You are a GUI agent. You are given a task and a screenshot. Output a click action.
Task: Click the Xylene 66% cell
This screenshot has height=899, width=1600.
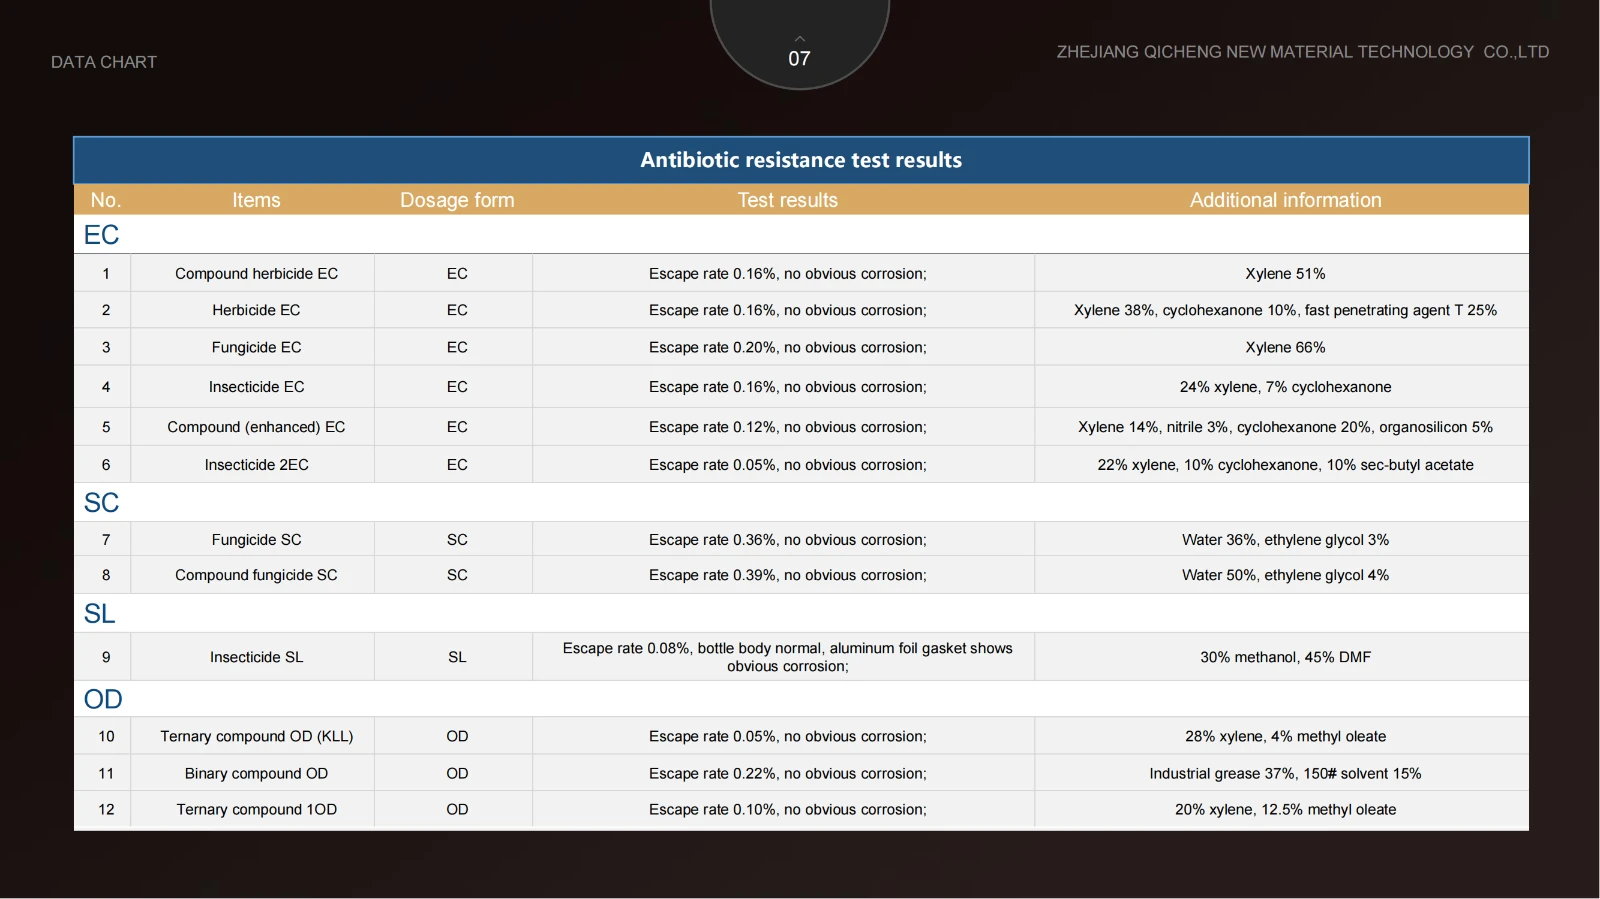1285,348
